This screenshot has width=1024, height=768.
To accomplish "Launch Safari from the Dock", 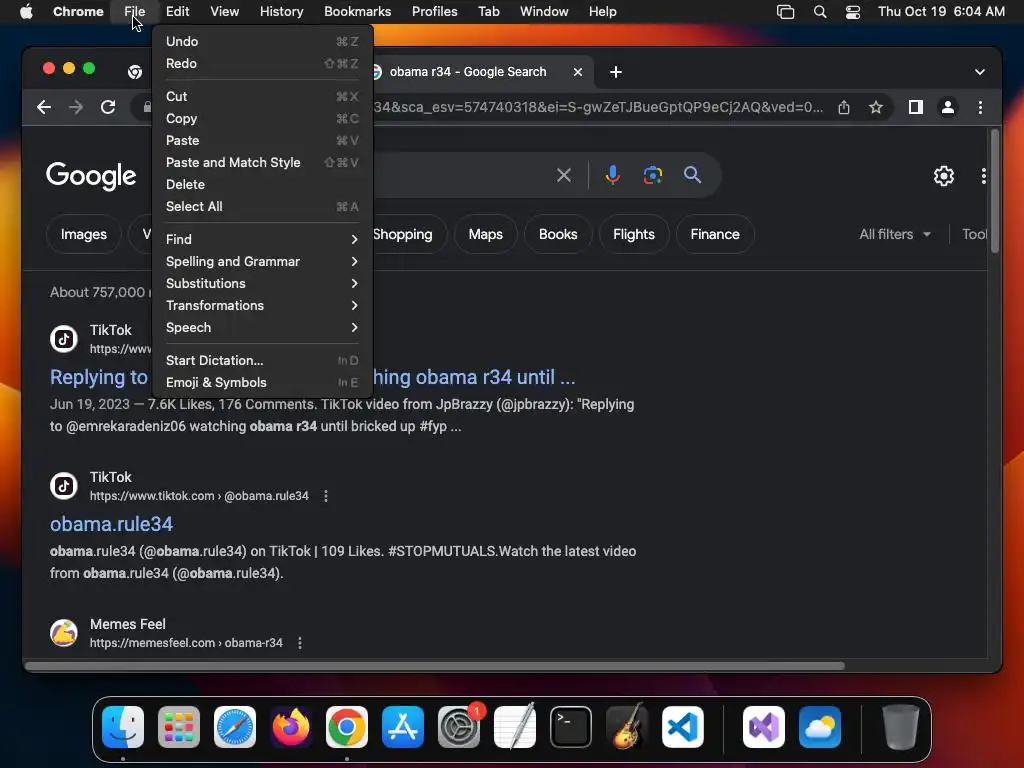I will click(234, 727).
